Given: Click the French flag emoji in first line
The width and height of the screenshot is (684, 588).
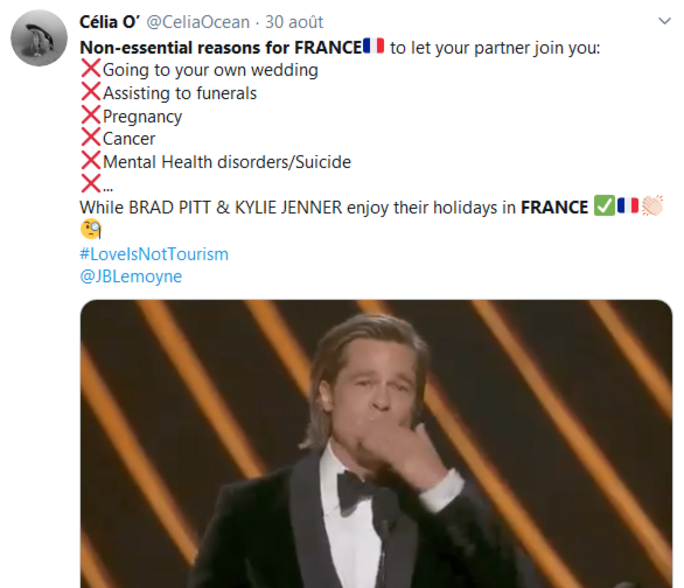Looking at the screenshot, I should pyautogui.click(x=373, y=46).
